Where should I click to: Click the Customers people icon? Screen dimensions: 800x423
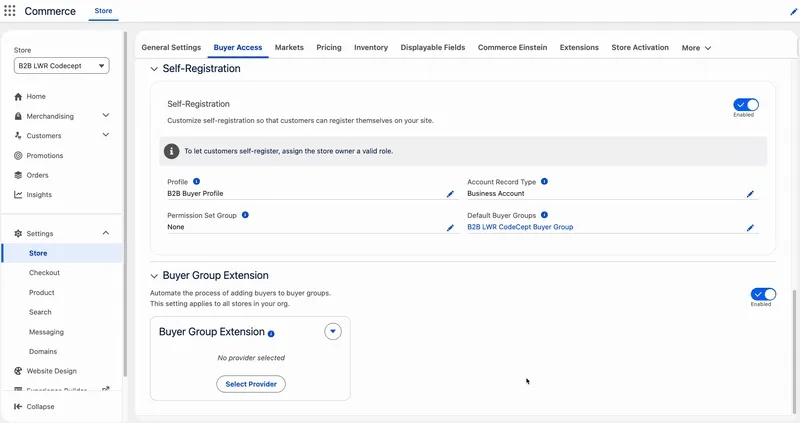click(x=18, y=136)
